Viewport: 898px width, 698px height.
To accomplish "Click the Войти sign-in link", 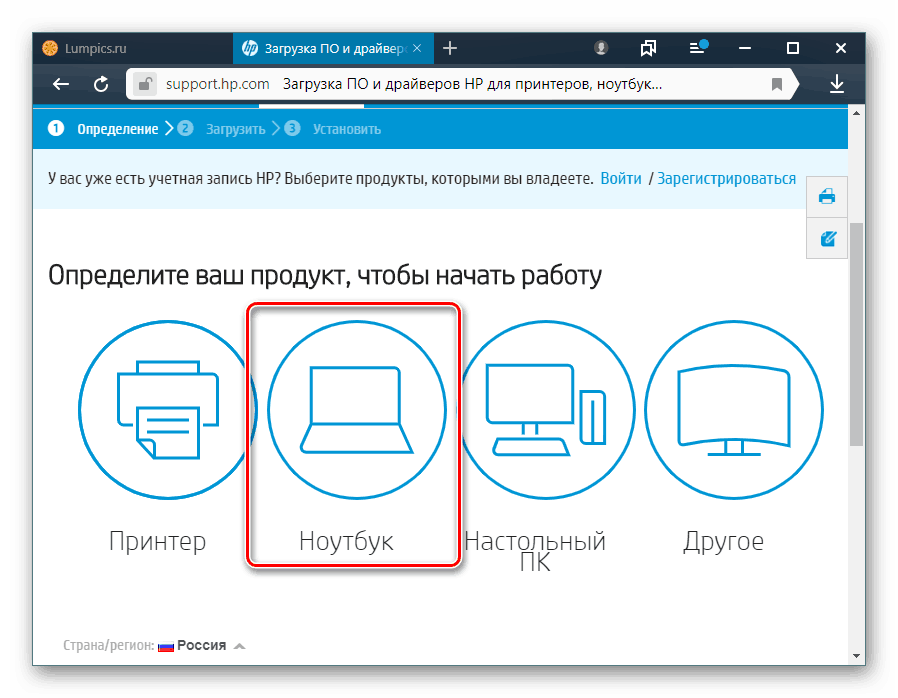I will click(x=620, y=177).
